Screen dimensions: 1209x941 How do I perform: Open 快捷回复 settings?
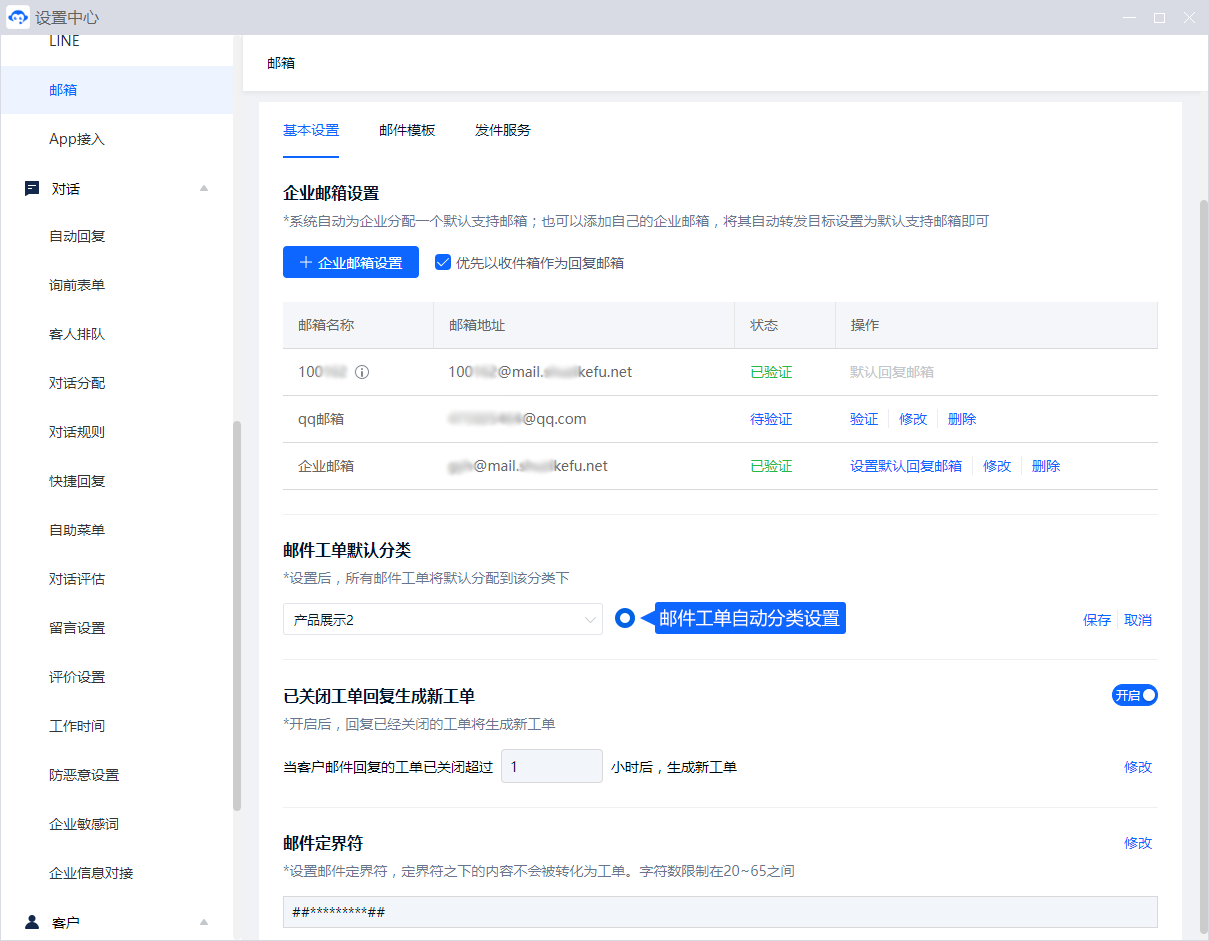[77, 482]
